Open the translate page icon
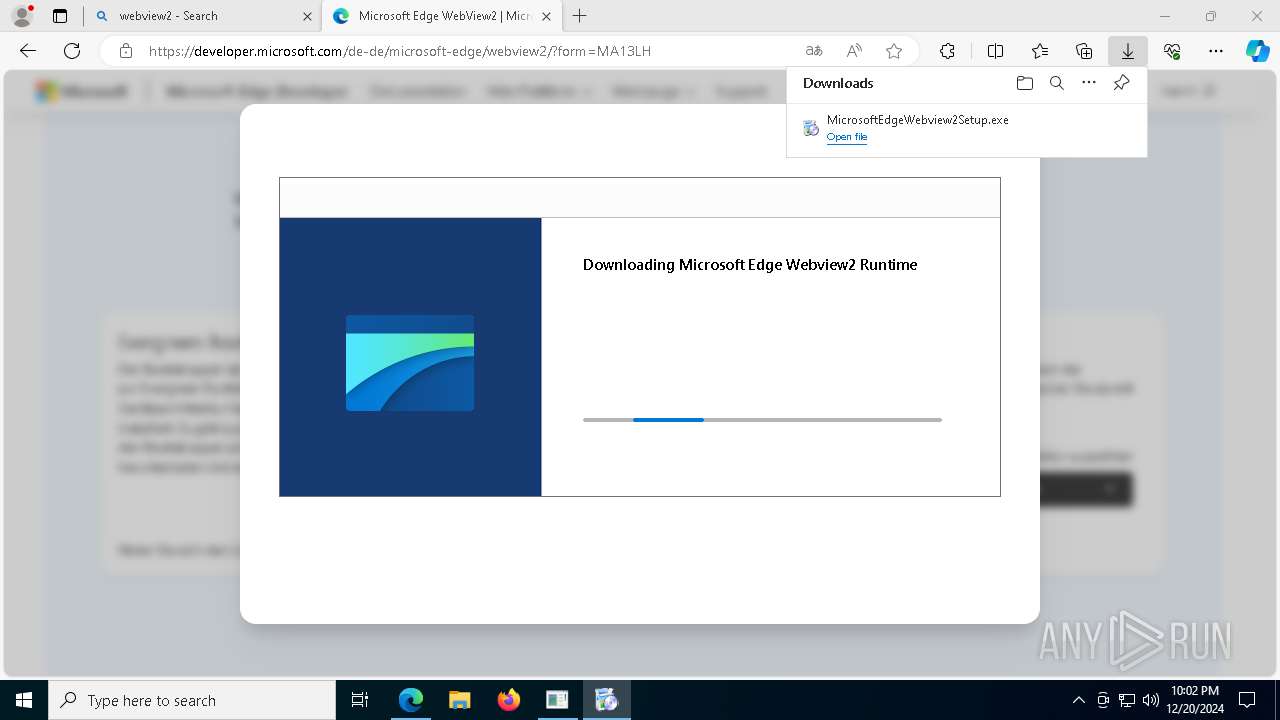 click(x=814, y=51)
